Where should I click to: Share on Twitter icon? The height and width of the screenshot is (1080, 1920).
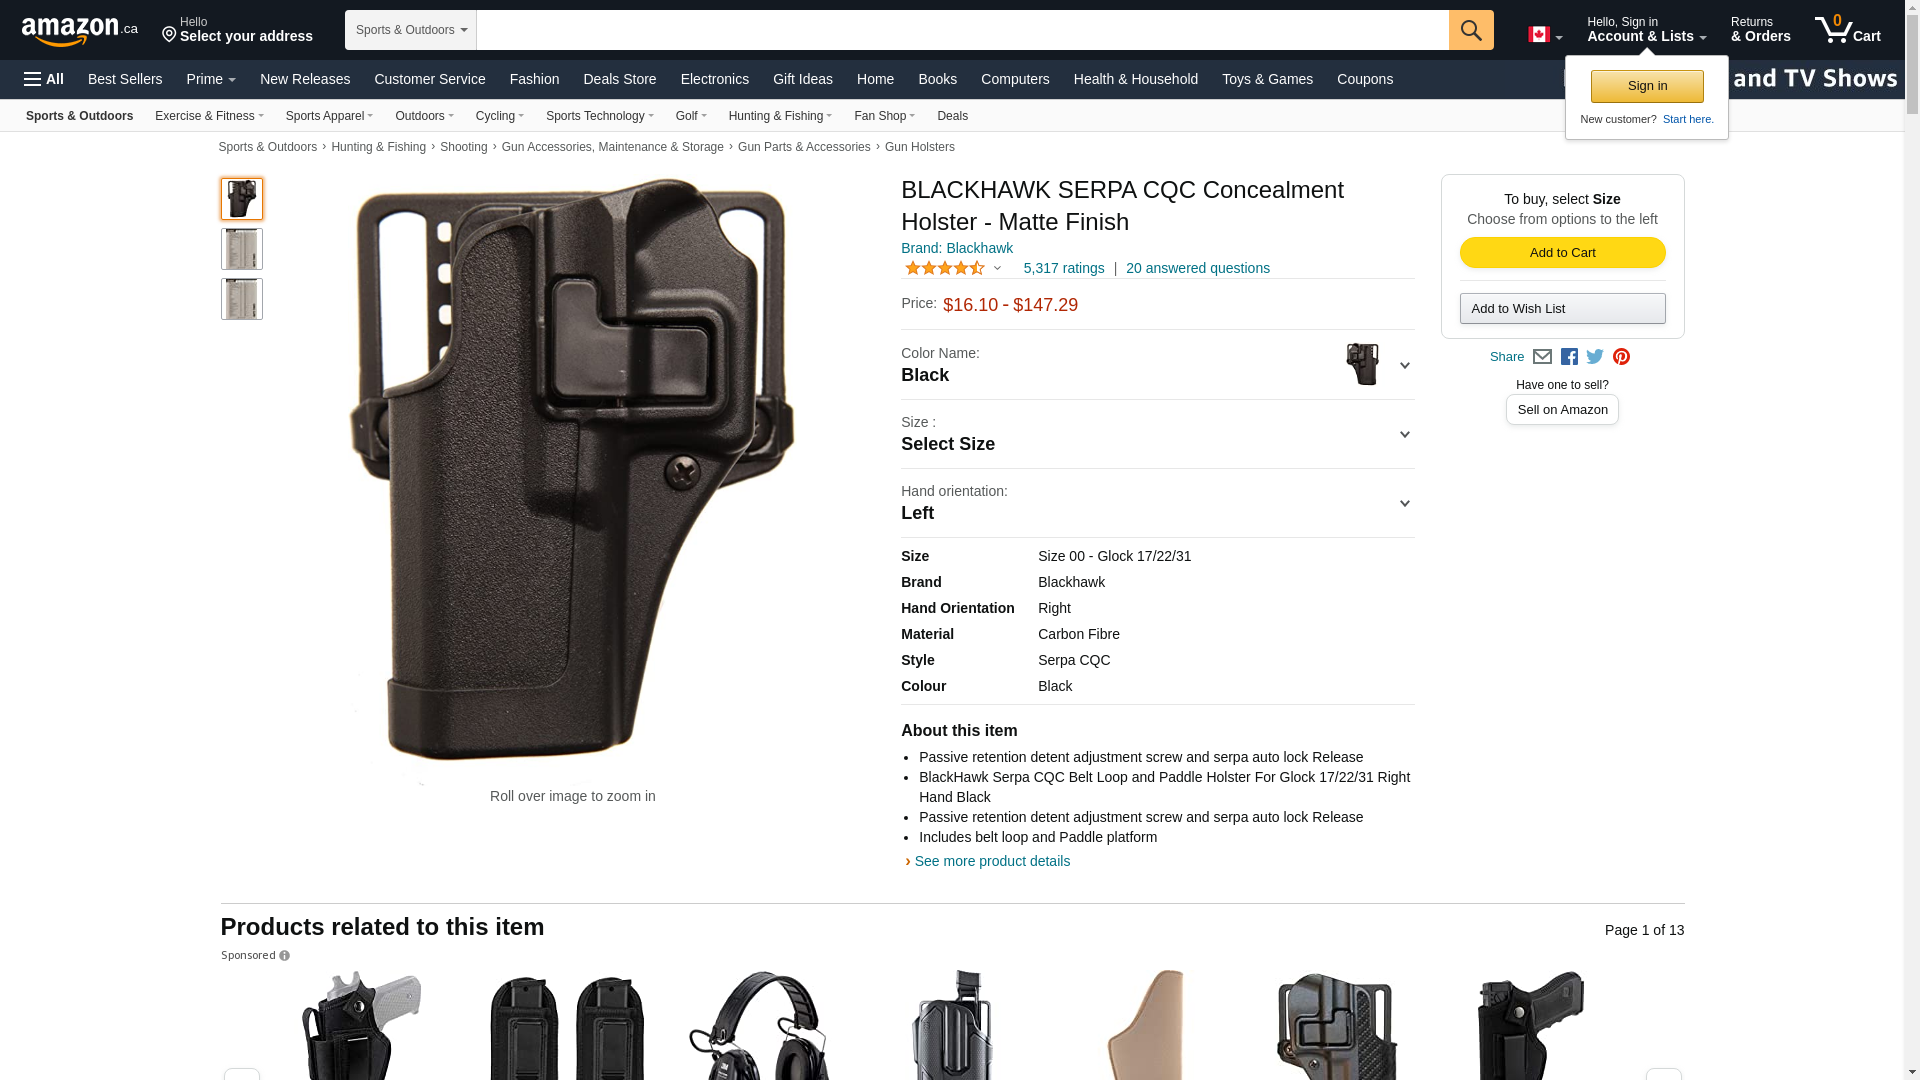tap(1595, 357)
